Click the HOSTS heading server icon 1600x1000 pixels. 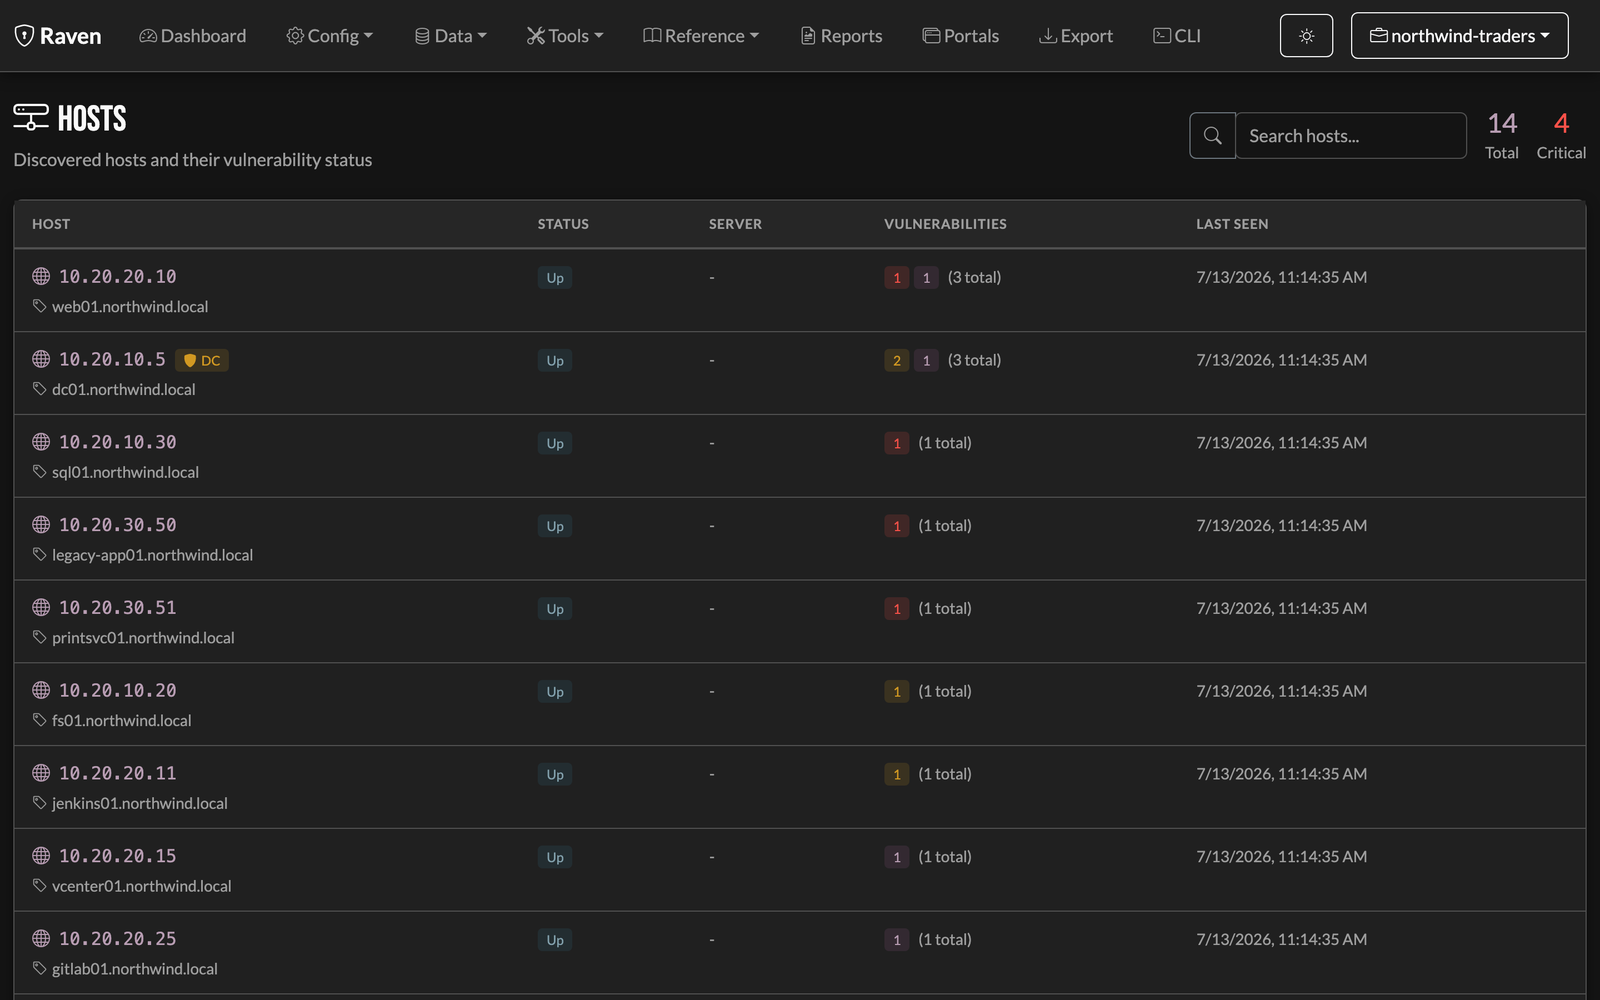31,118
